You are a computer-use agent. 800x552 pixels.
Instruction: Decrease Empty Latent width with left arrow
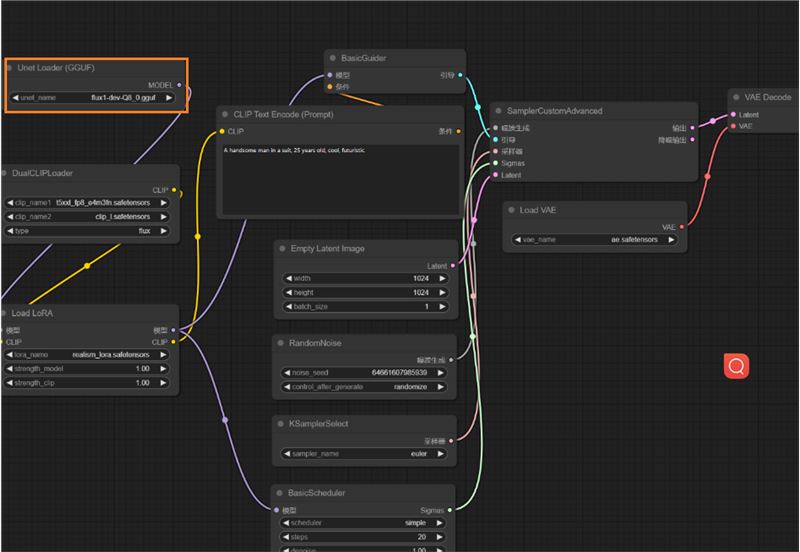tap(289, 278)
